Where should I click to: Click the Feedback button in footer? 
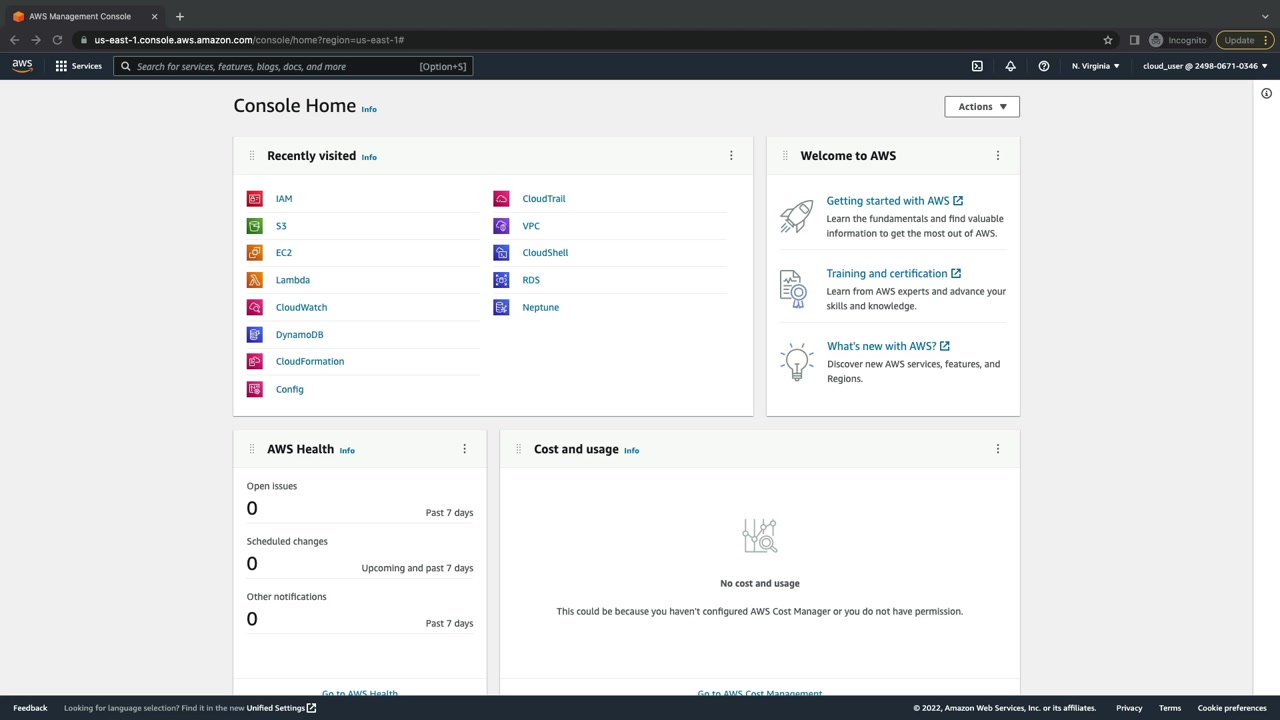coord(30,708)
